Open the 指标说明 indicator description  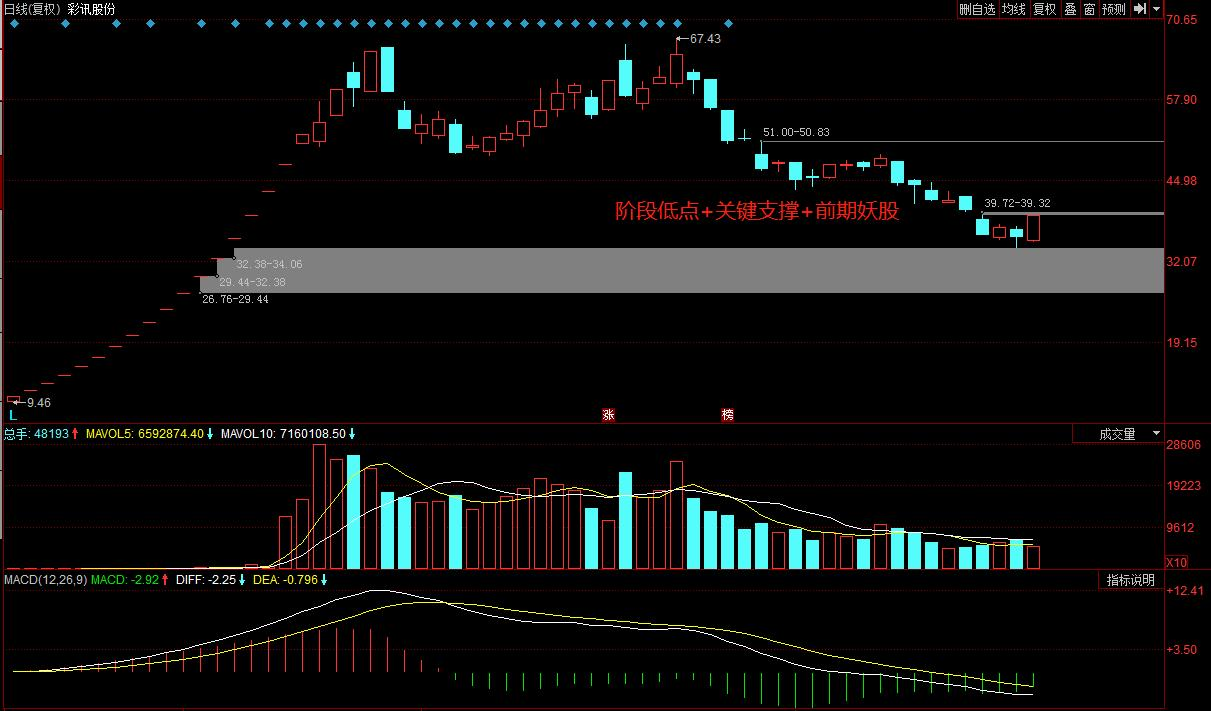[x=1130, y=580]
